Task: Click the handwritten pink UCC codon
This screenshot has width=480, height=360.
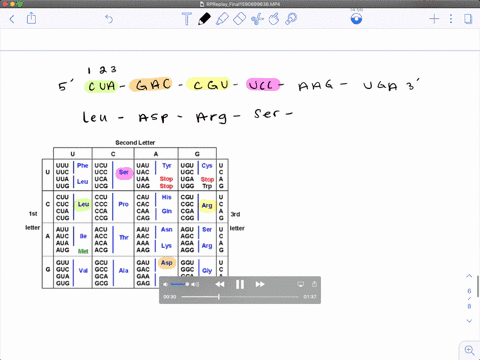Action: coord(263,85)
